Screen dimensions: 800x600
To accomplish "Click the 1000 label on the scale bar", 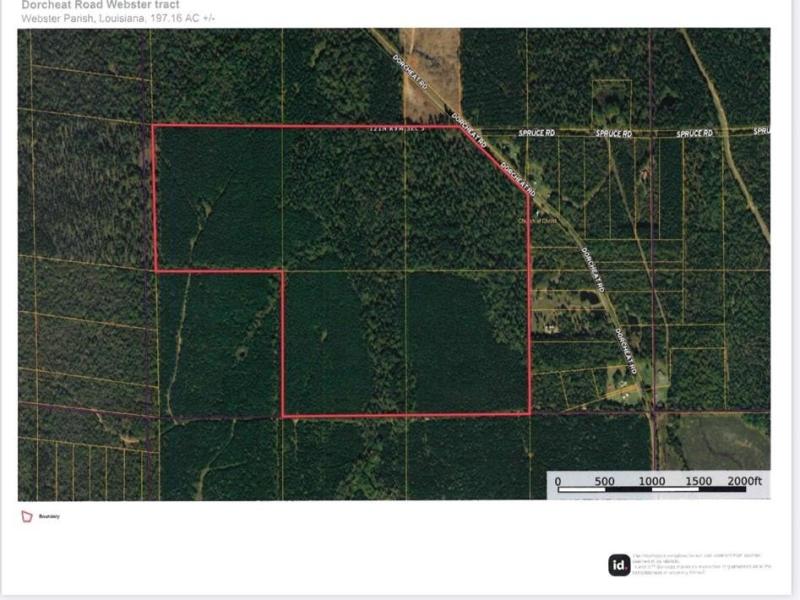I will 652,481.
